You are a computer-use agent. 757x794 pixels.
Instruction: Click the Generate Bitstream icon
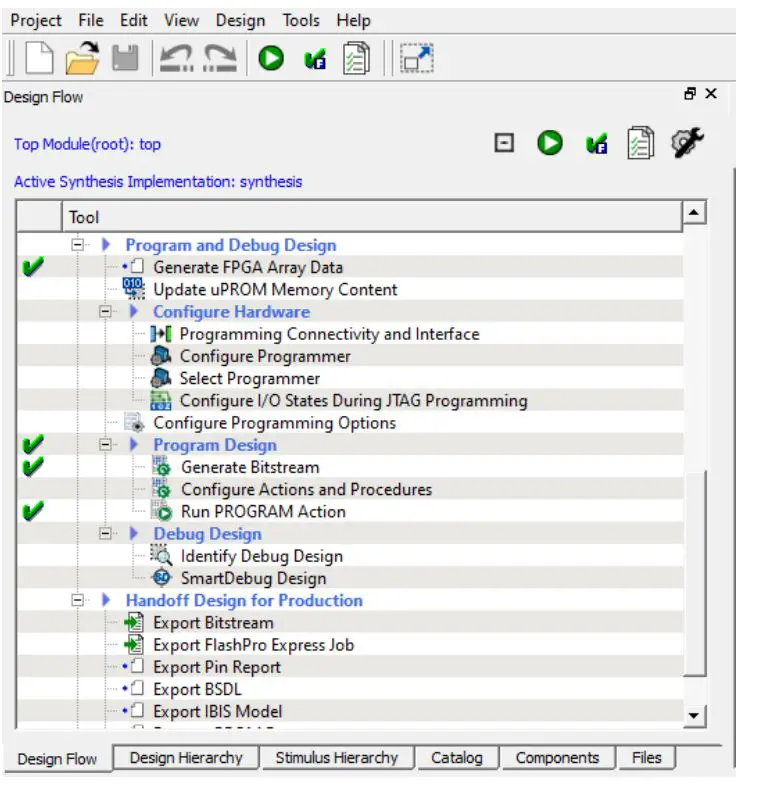pyautogui.click(x=162, y=467)
